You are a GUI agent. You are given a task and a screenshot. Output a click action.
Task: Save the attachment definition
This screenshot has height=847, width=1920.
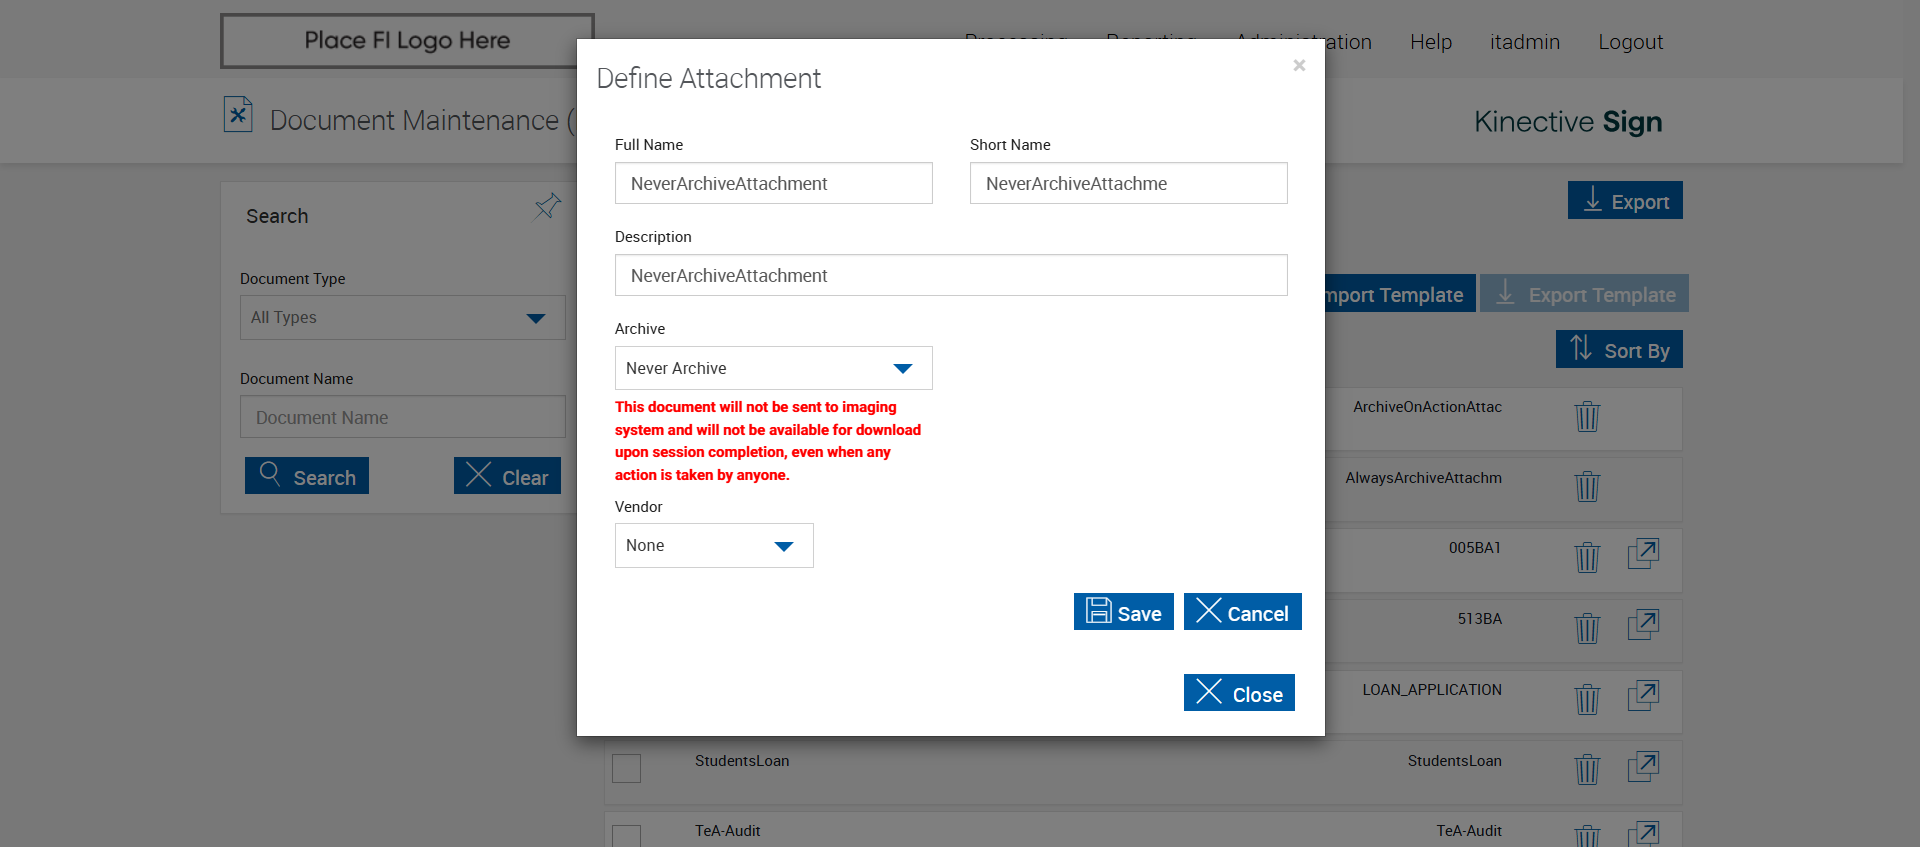point(1123,612)
